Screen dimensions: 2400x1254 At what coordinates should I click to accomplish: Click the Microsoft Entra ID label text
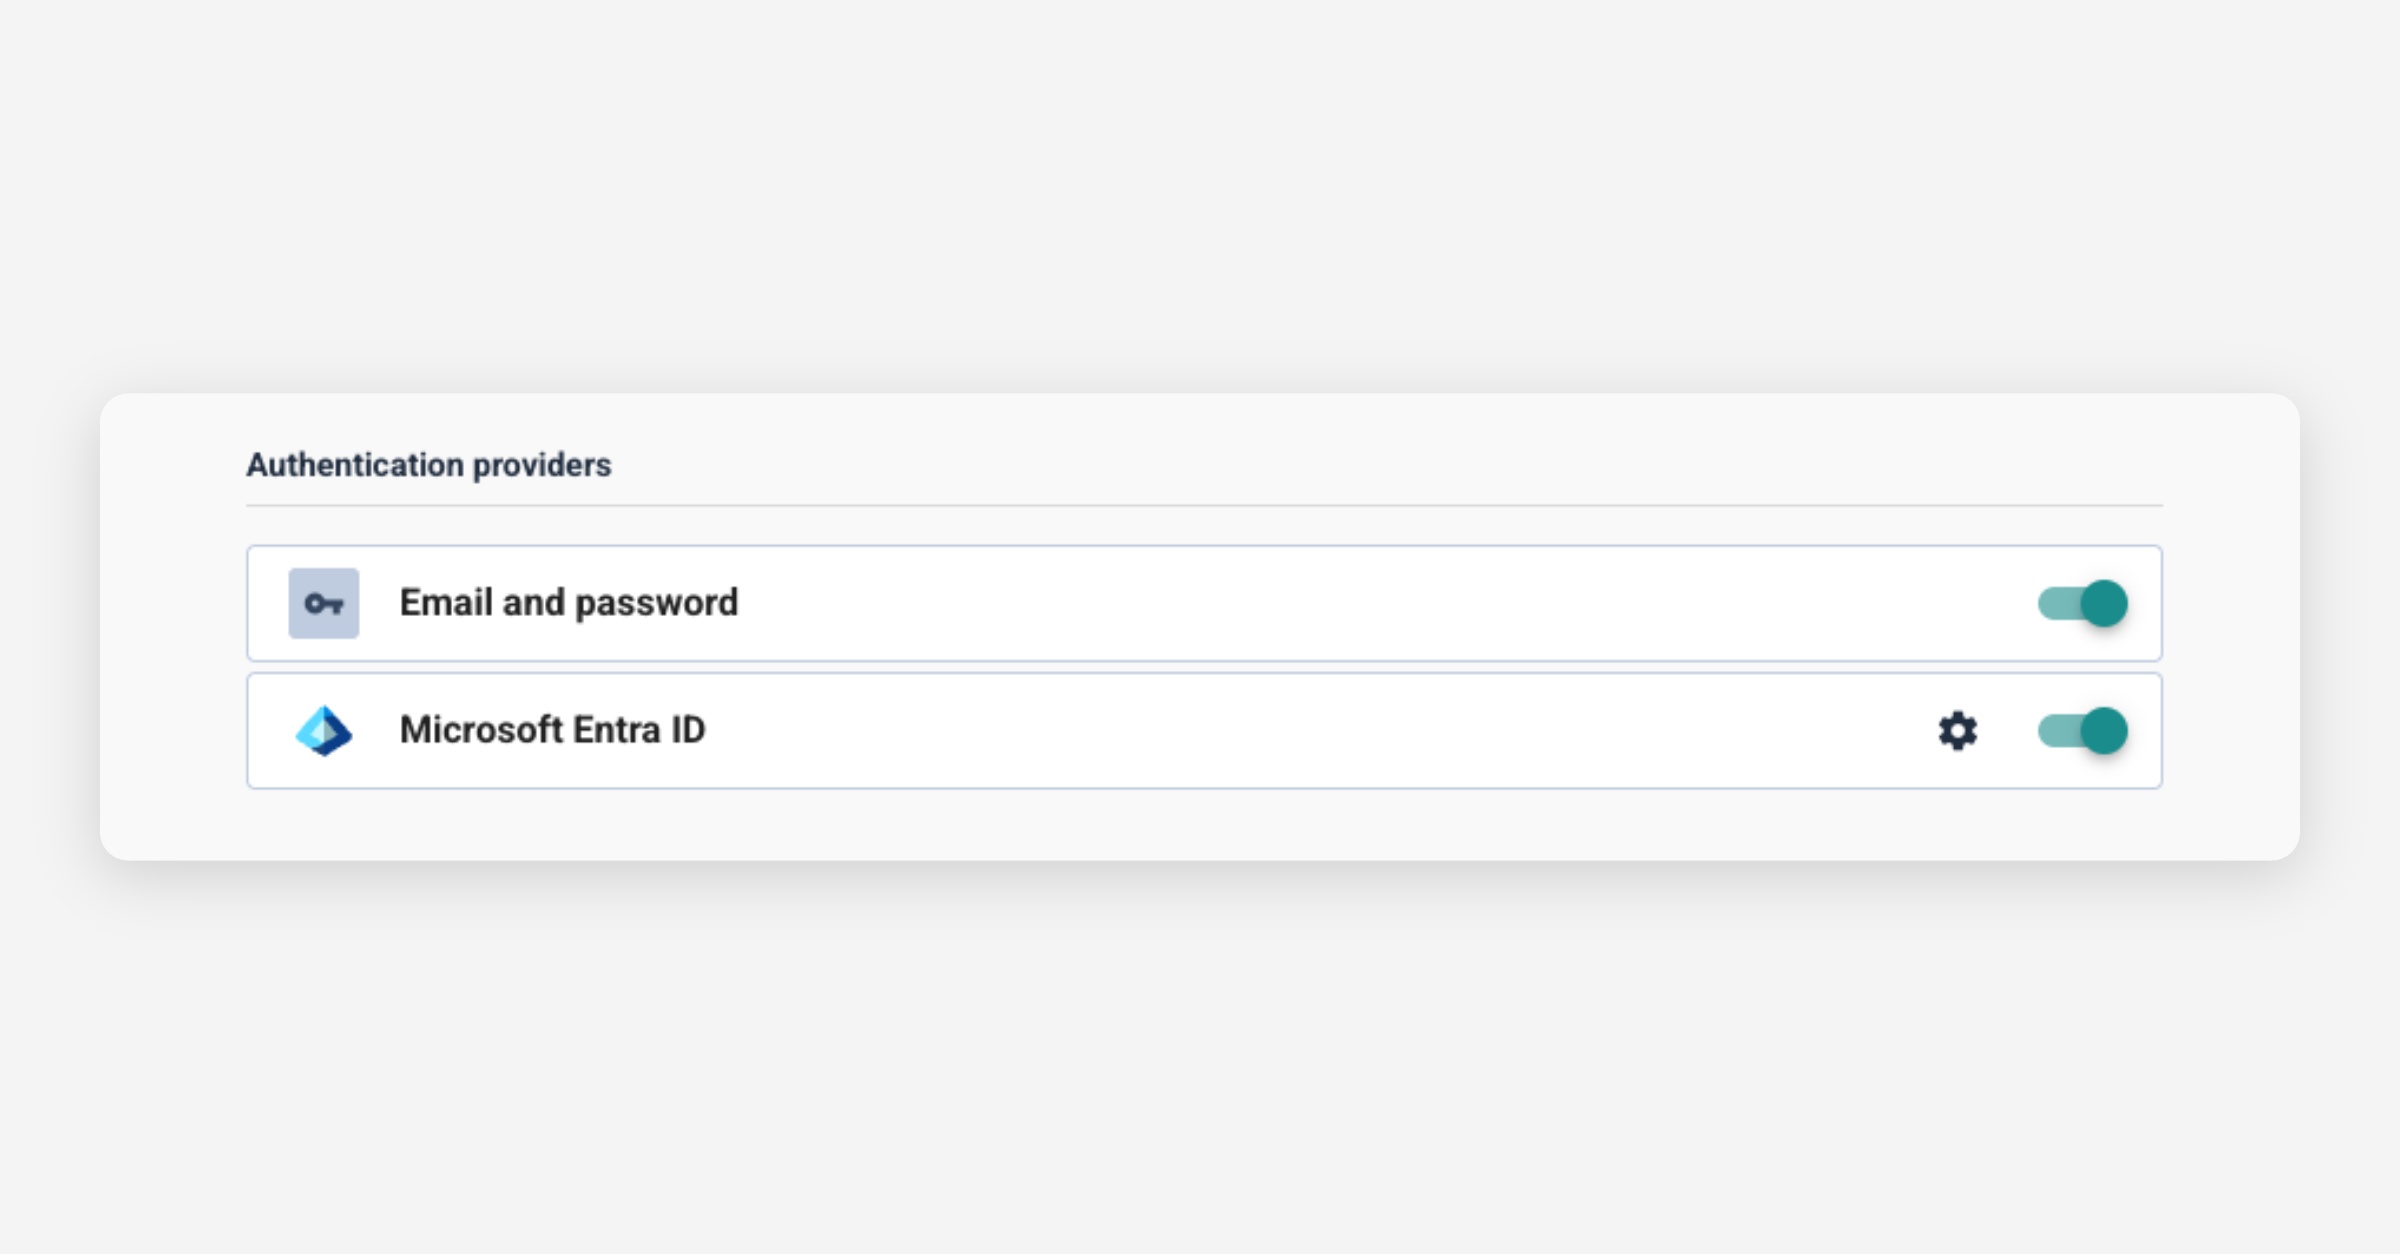tap(552, 731)
